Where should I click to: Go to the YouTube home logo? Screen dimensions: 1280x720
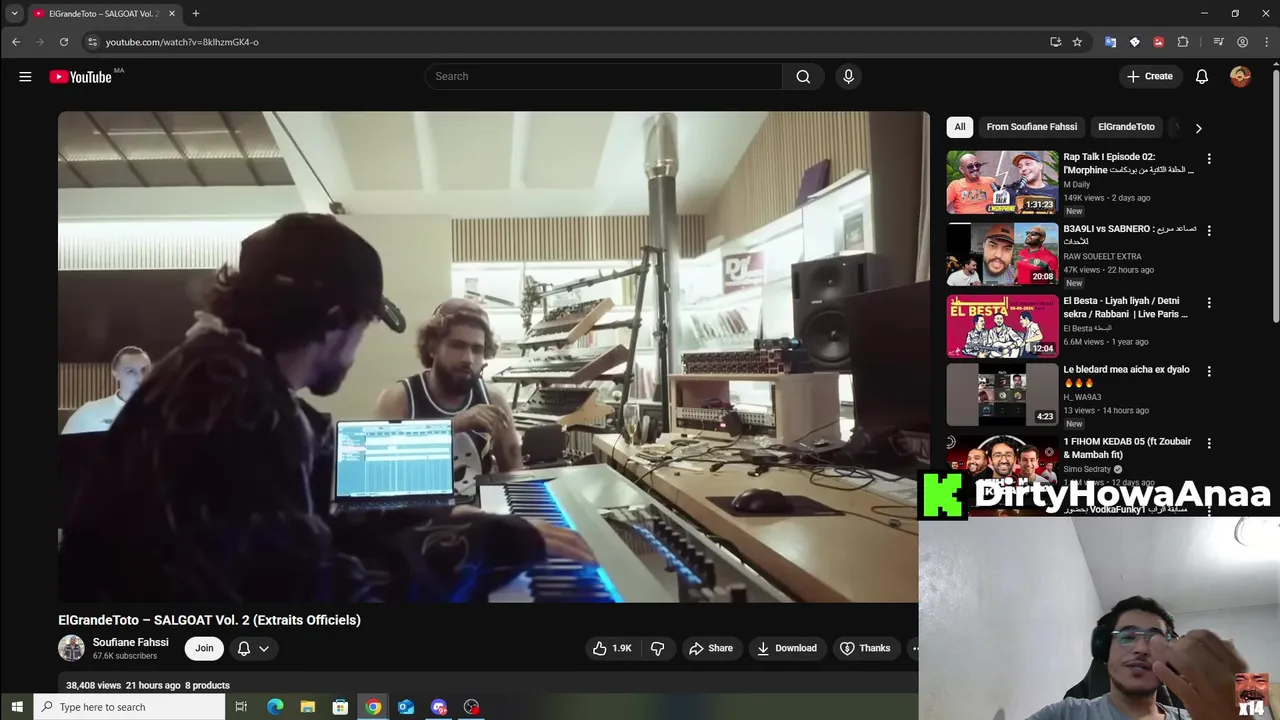pyautogui.click(x=81, y=77)
